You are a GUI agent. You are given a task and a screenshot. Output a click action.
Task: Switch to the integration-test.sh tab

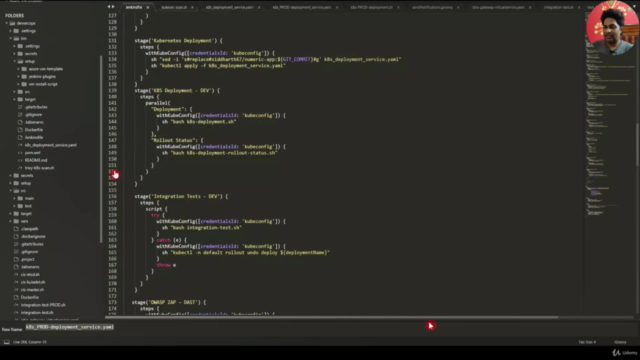click(x=559, y=7)
